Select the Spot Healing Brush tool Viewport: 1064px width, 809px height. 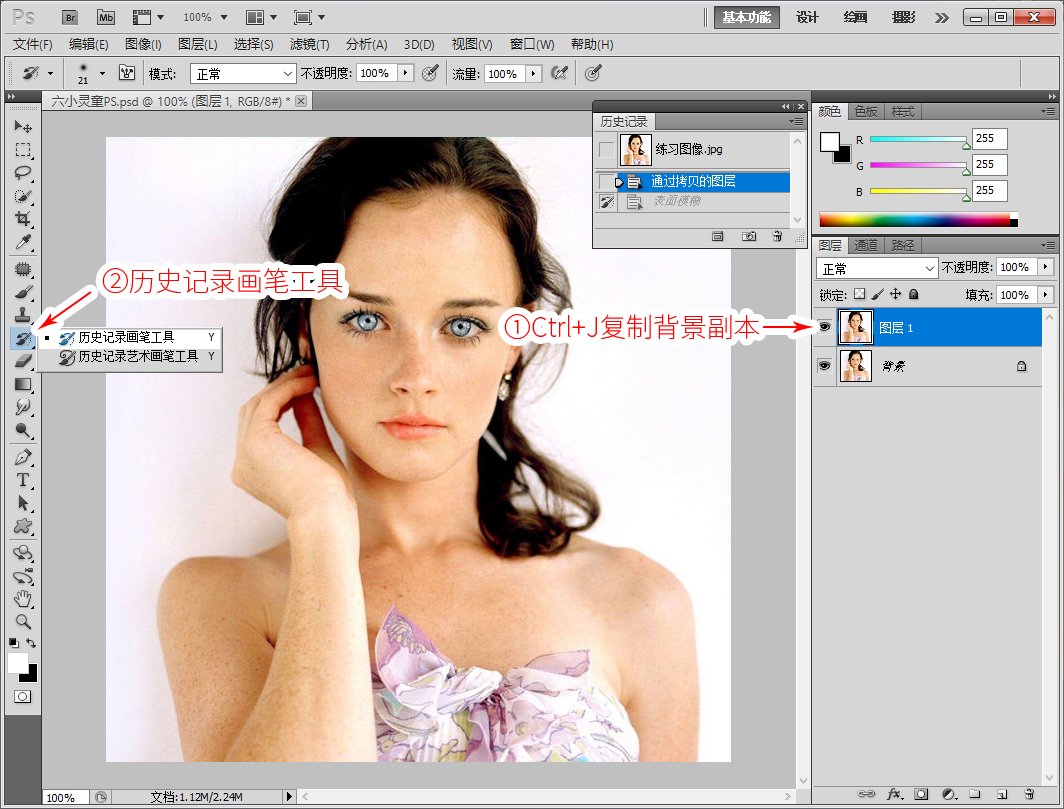[23, 269]
